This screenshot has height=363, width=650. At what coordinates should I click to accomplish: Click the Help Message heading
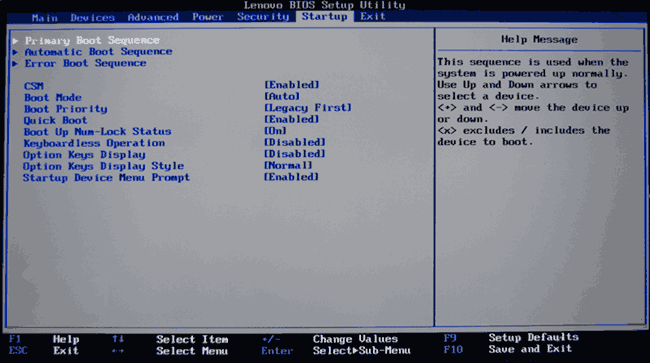pyautogui.click(x=539, y=39)
